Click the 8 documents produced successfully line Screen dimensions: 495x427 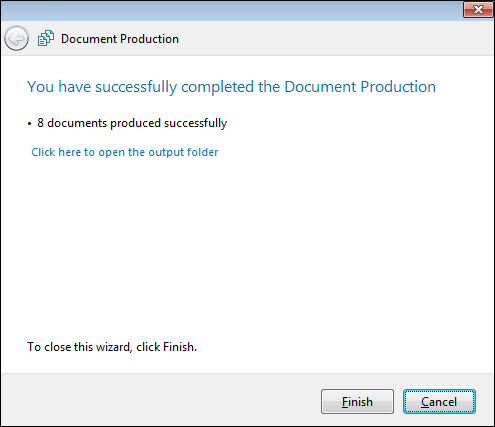(x=132, y=123)
